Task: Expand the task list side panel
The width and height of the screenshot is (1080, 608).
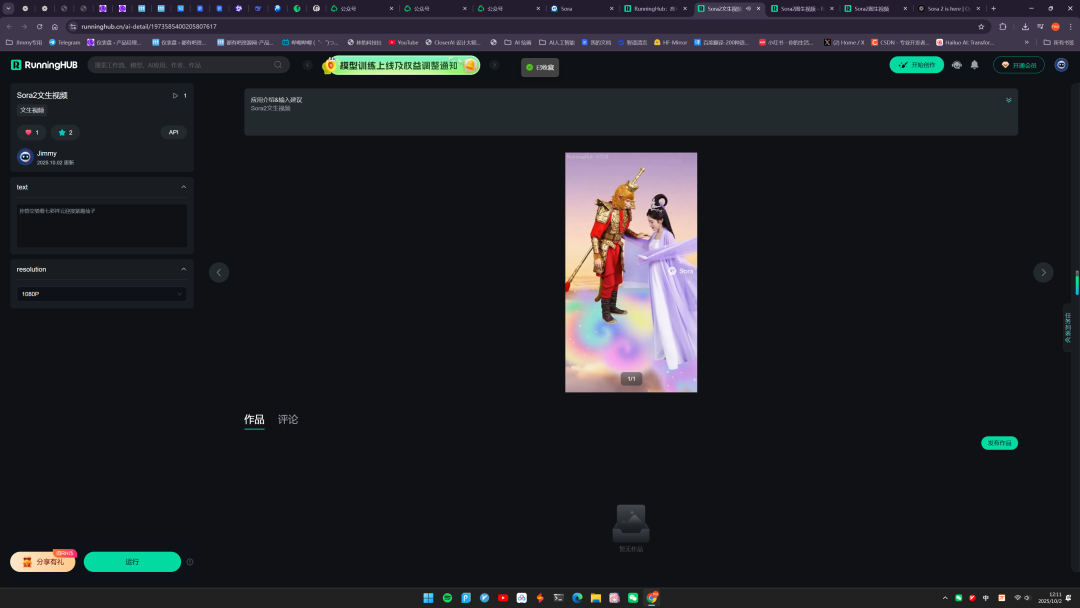Action: point(1068,328)
